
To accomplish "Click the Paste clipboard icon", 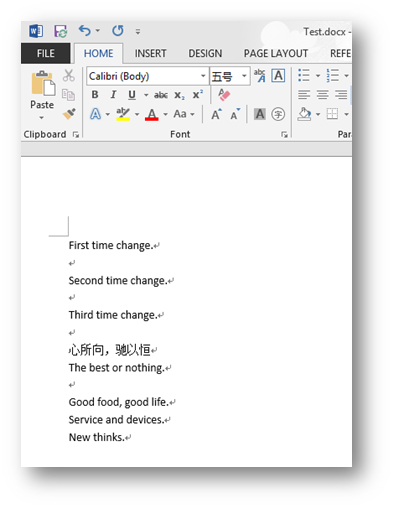I will pos(43,83).
